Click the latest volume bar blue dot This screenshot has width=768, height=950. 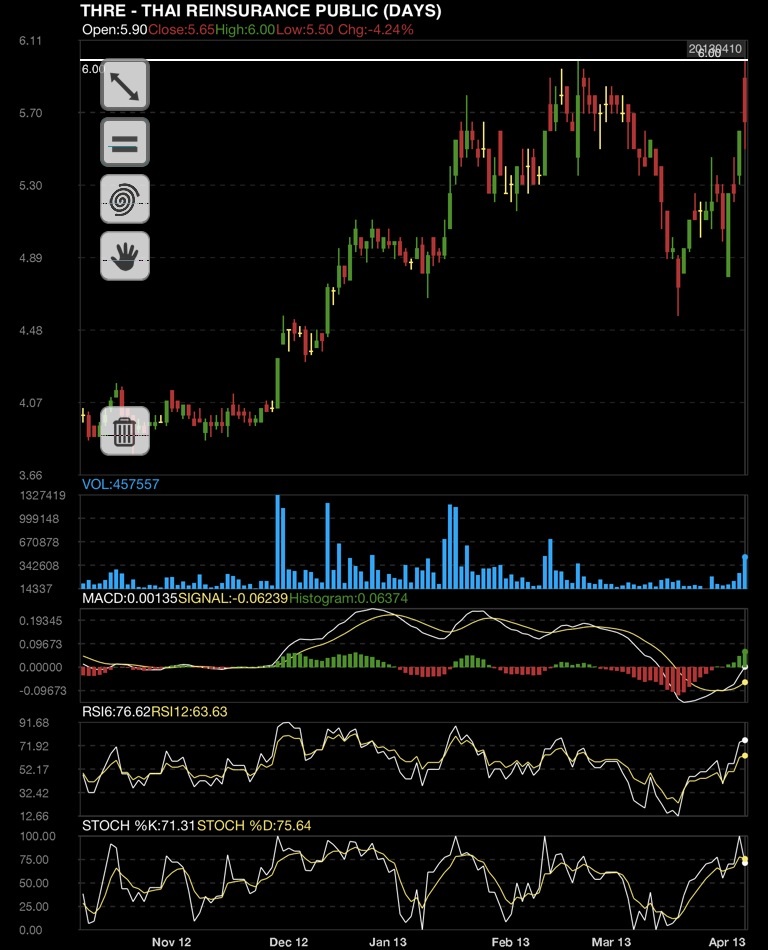pos(745,557)
